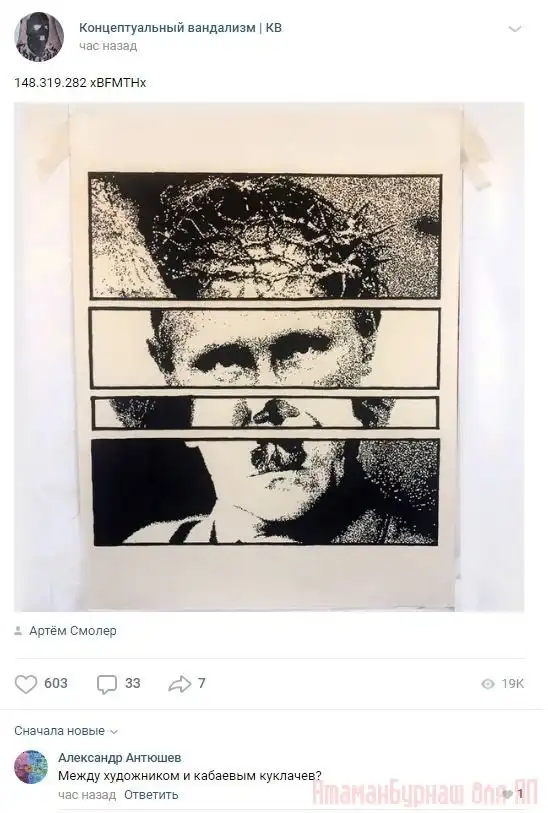Open the community avatar with balaclava
This screenshot has height=813, width=548.
(39, 36)
